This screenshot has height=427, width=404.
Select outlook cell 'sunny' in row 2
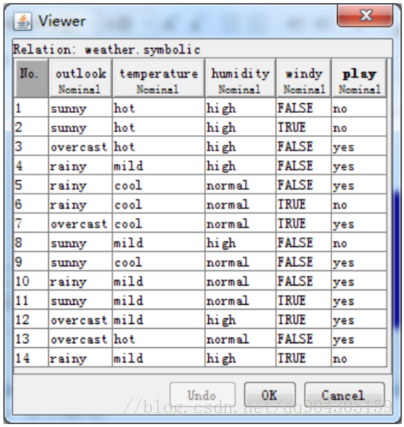pyautogui.click(x=80, y=127)
